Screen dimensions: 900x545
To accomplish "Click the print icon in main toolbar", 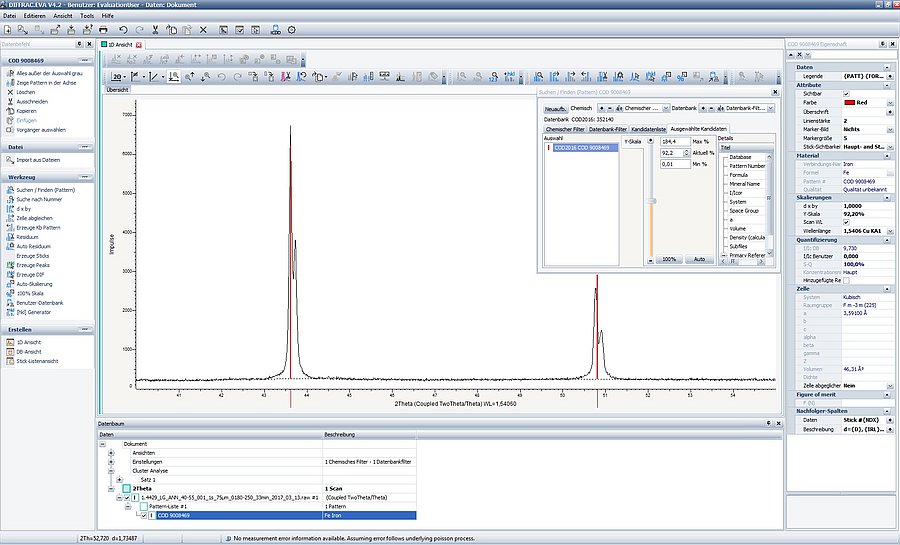I will click(102, 30).
